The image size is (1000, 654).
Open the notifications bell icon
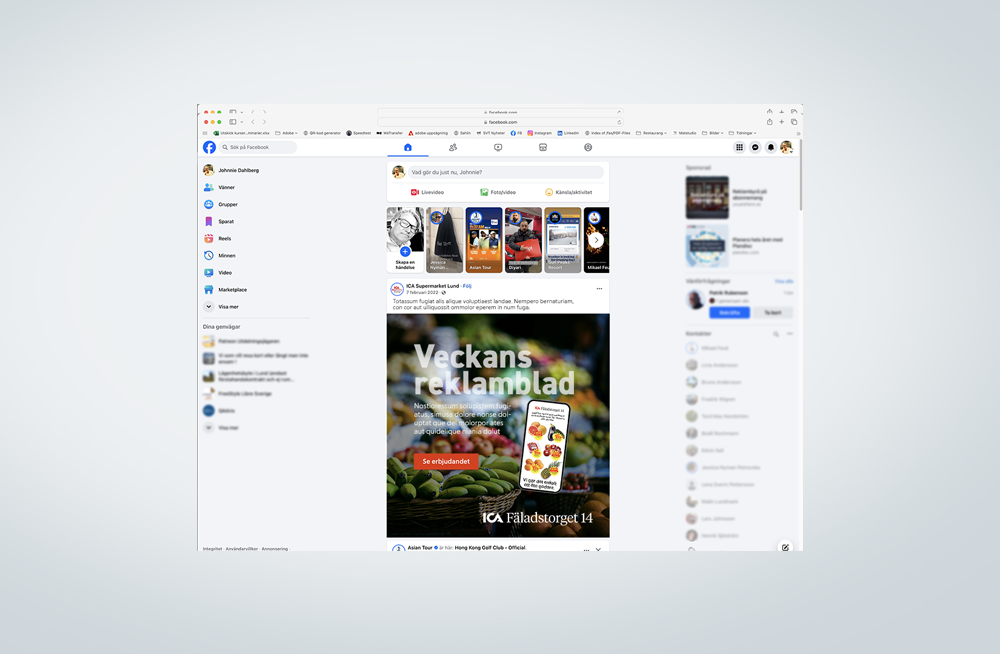point(771,147)
